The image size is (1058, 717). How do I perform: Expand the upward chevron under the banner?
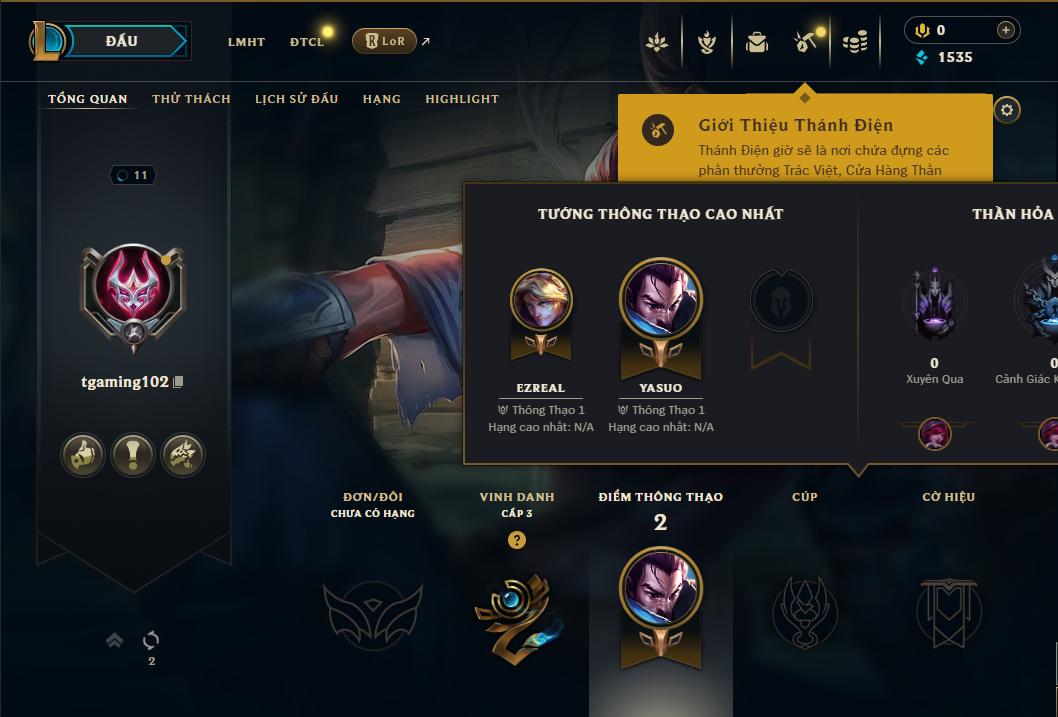coord(114,639)
